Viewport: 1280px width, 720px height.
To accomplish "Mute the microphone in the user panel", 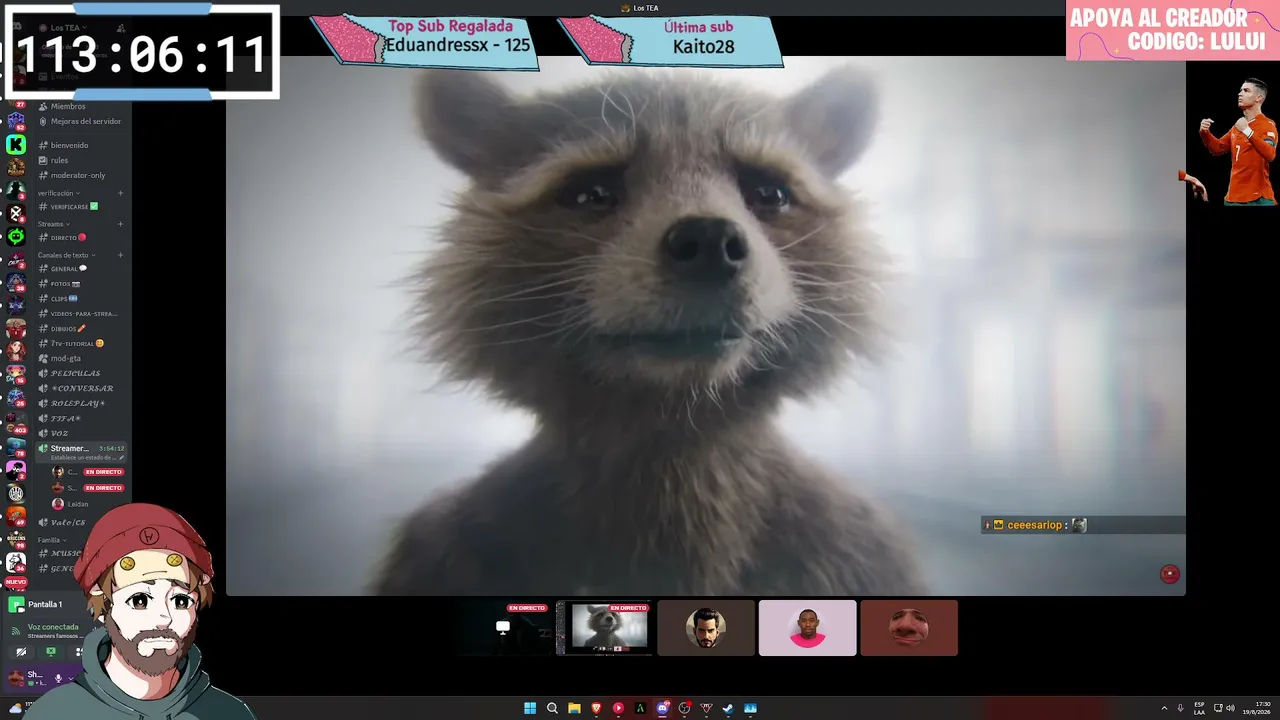I will [58, 678].
